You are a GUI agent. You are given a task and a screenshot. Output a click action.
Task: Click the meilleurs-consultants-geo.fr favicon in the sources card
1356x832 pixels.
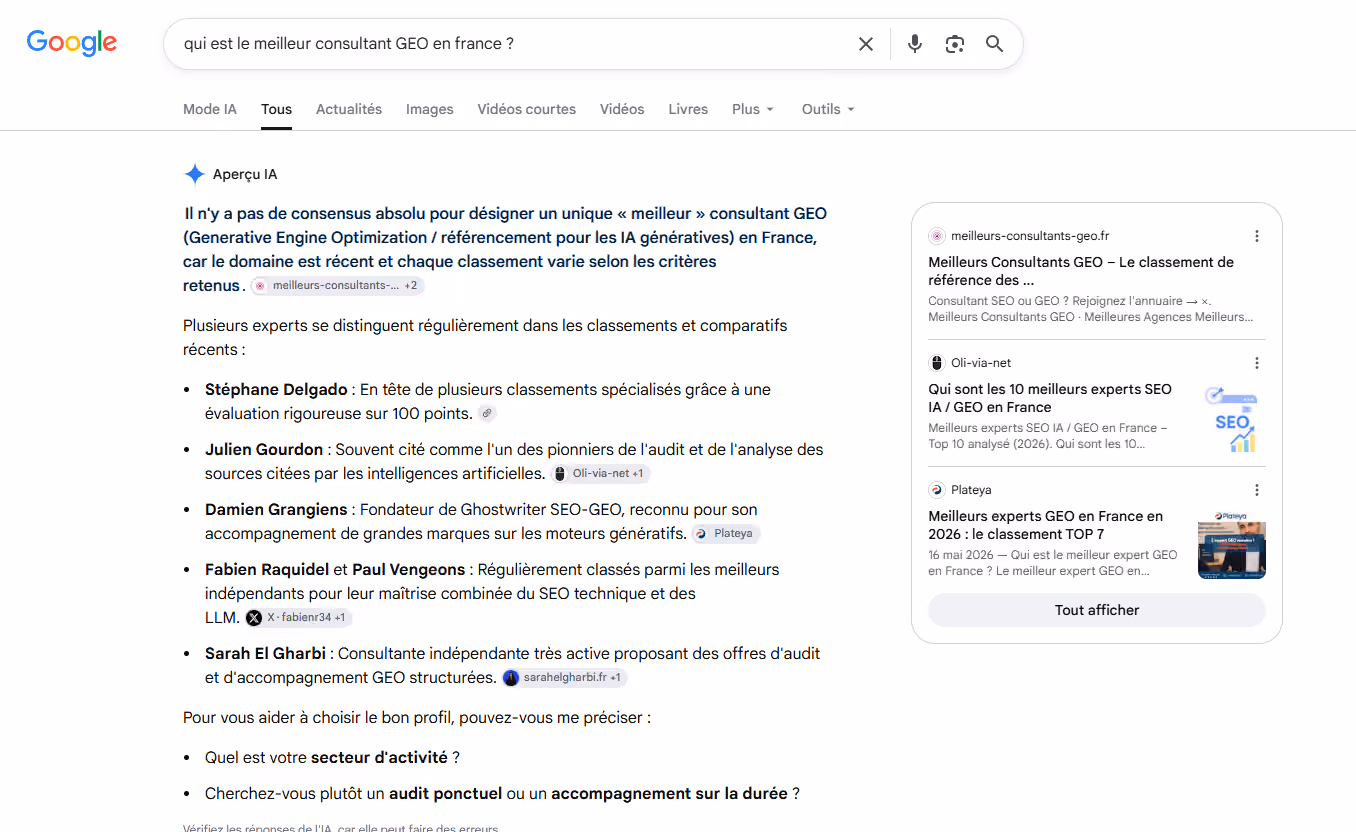tap(937, 236)
